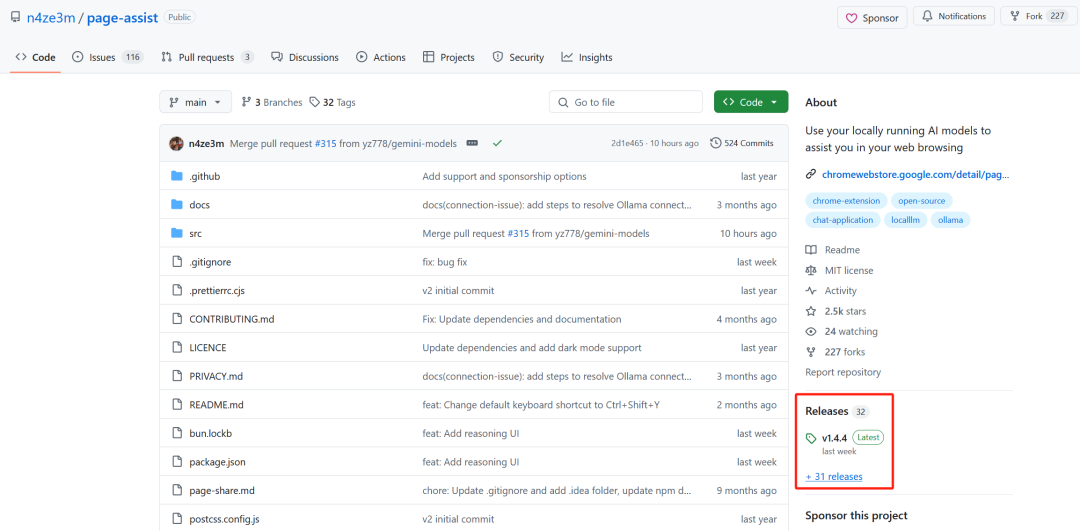
Task: Click the eye icon by 24 watching
Action: click(811, 331)
